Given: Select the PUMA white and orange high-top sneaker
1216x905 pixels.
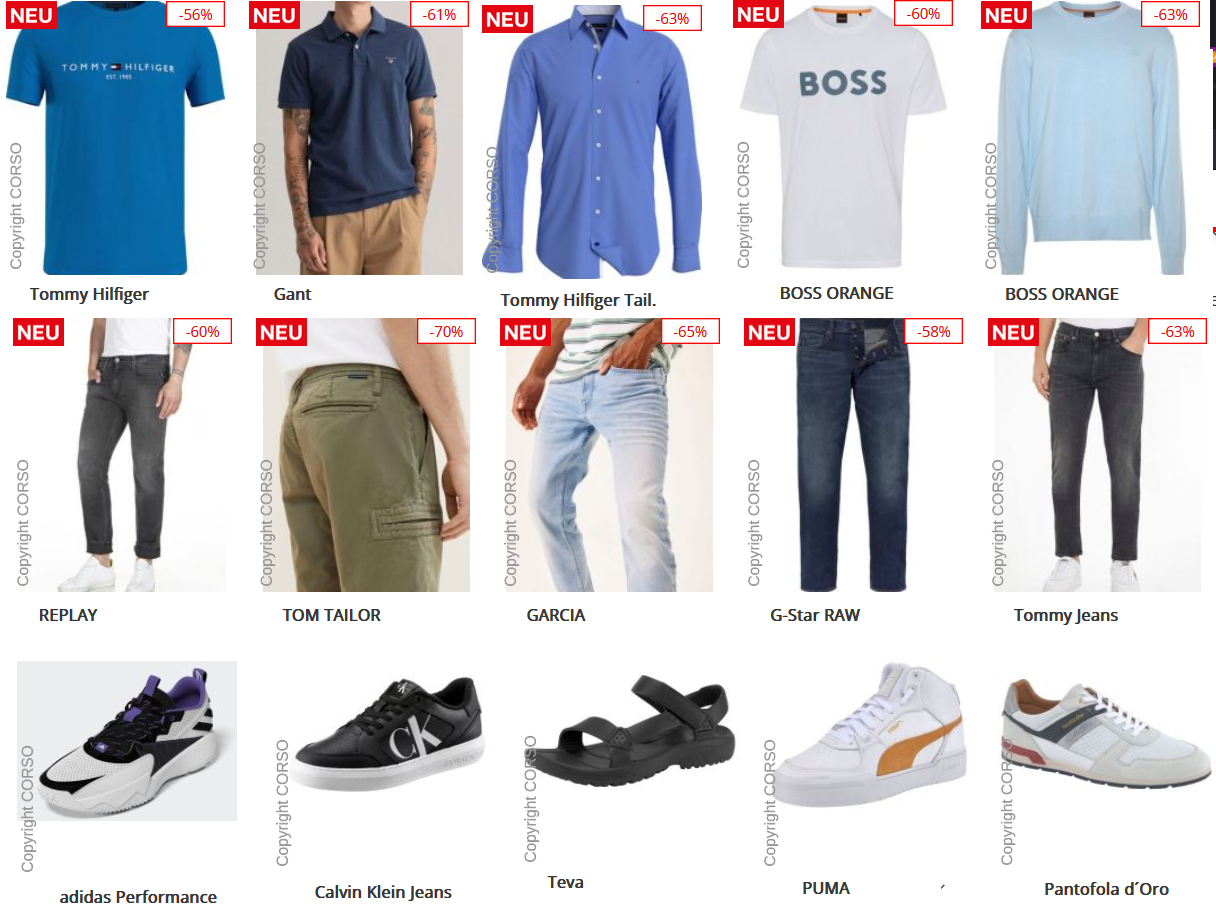Looking at the screenshot, I should [x=870, y=736].
